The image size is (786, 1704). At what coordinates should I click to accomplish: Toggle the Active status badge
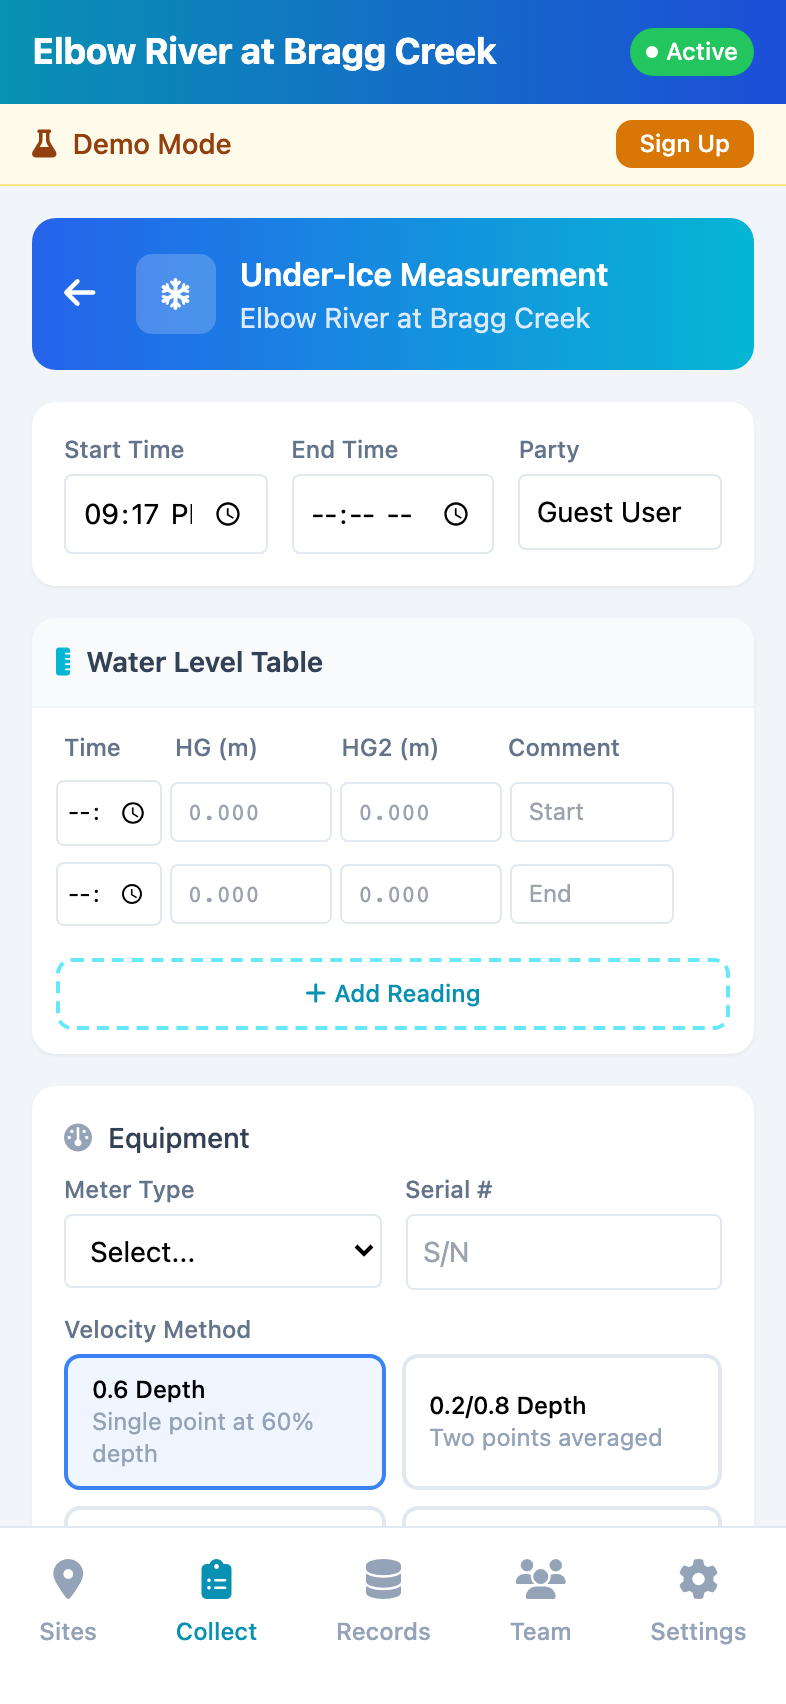point(691,52)
